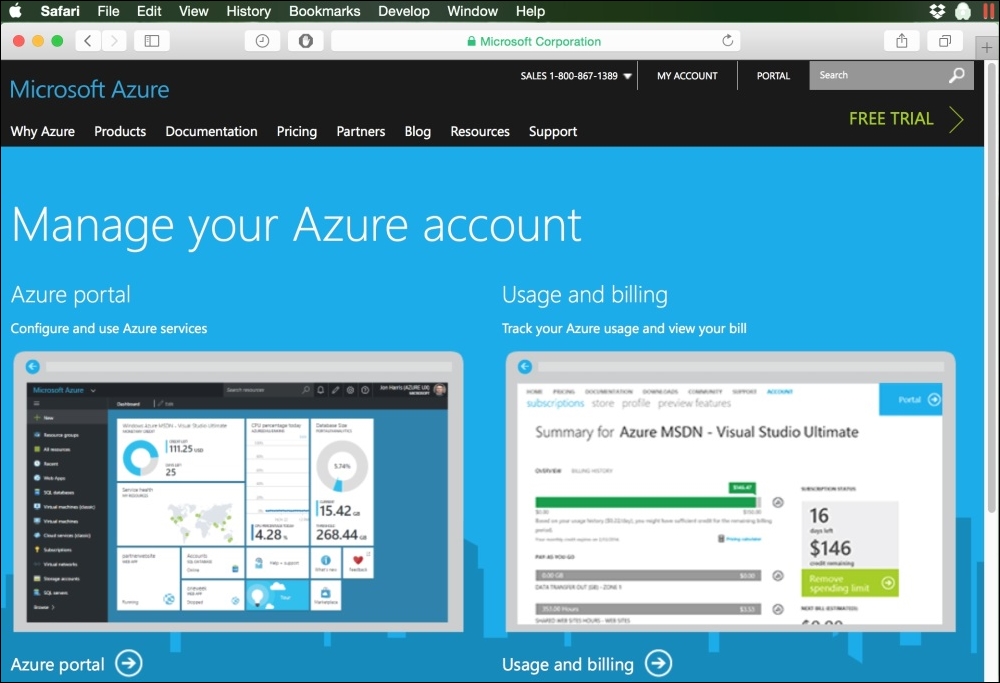Open the Why Azure navigation item
The height and width of the screenshot is (683, 1000).
[43, 131]
